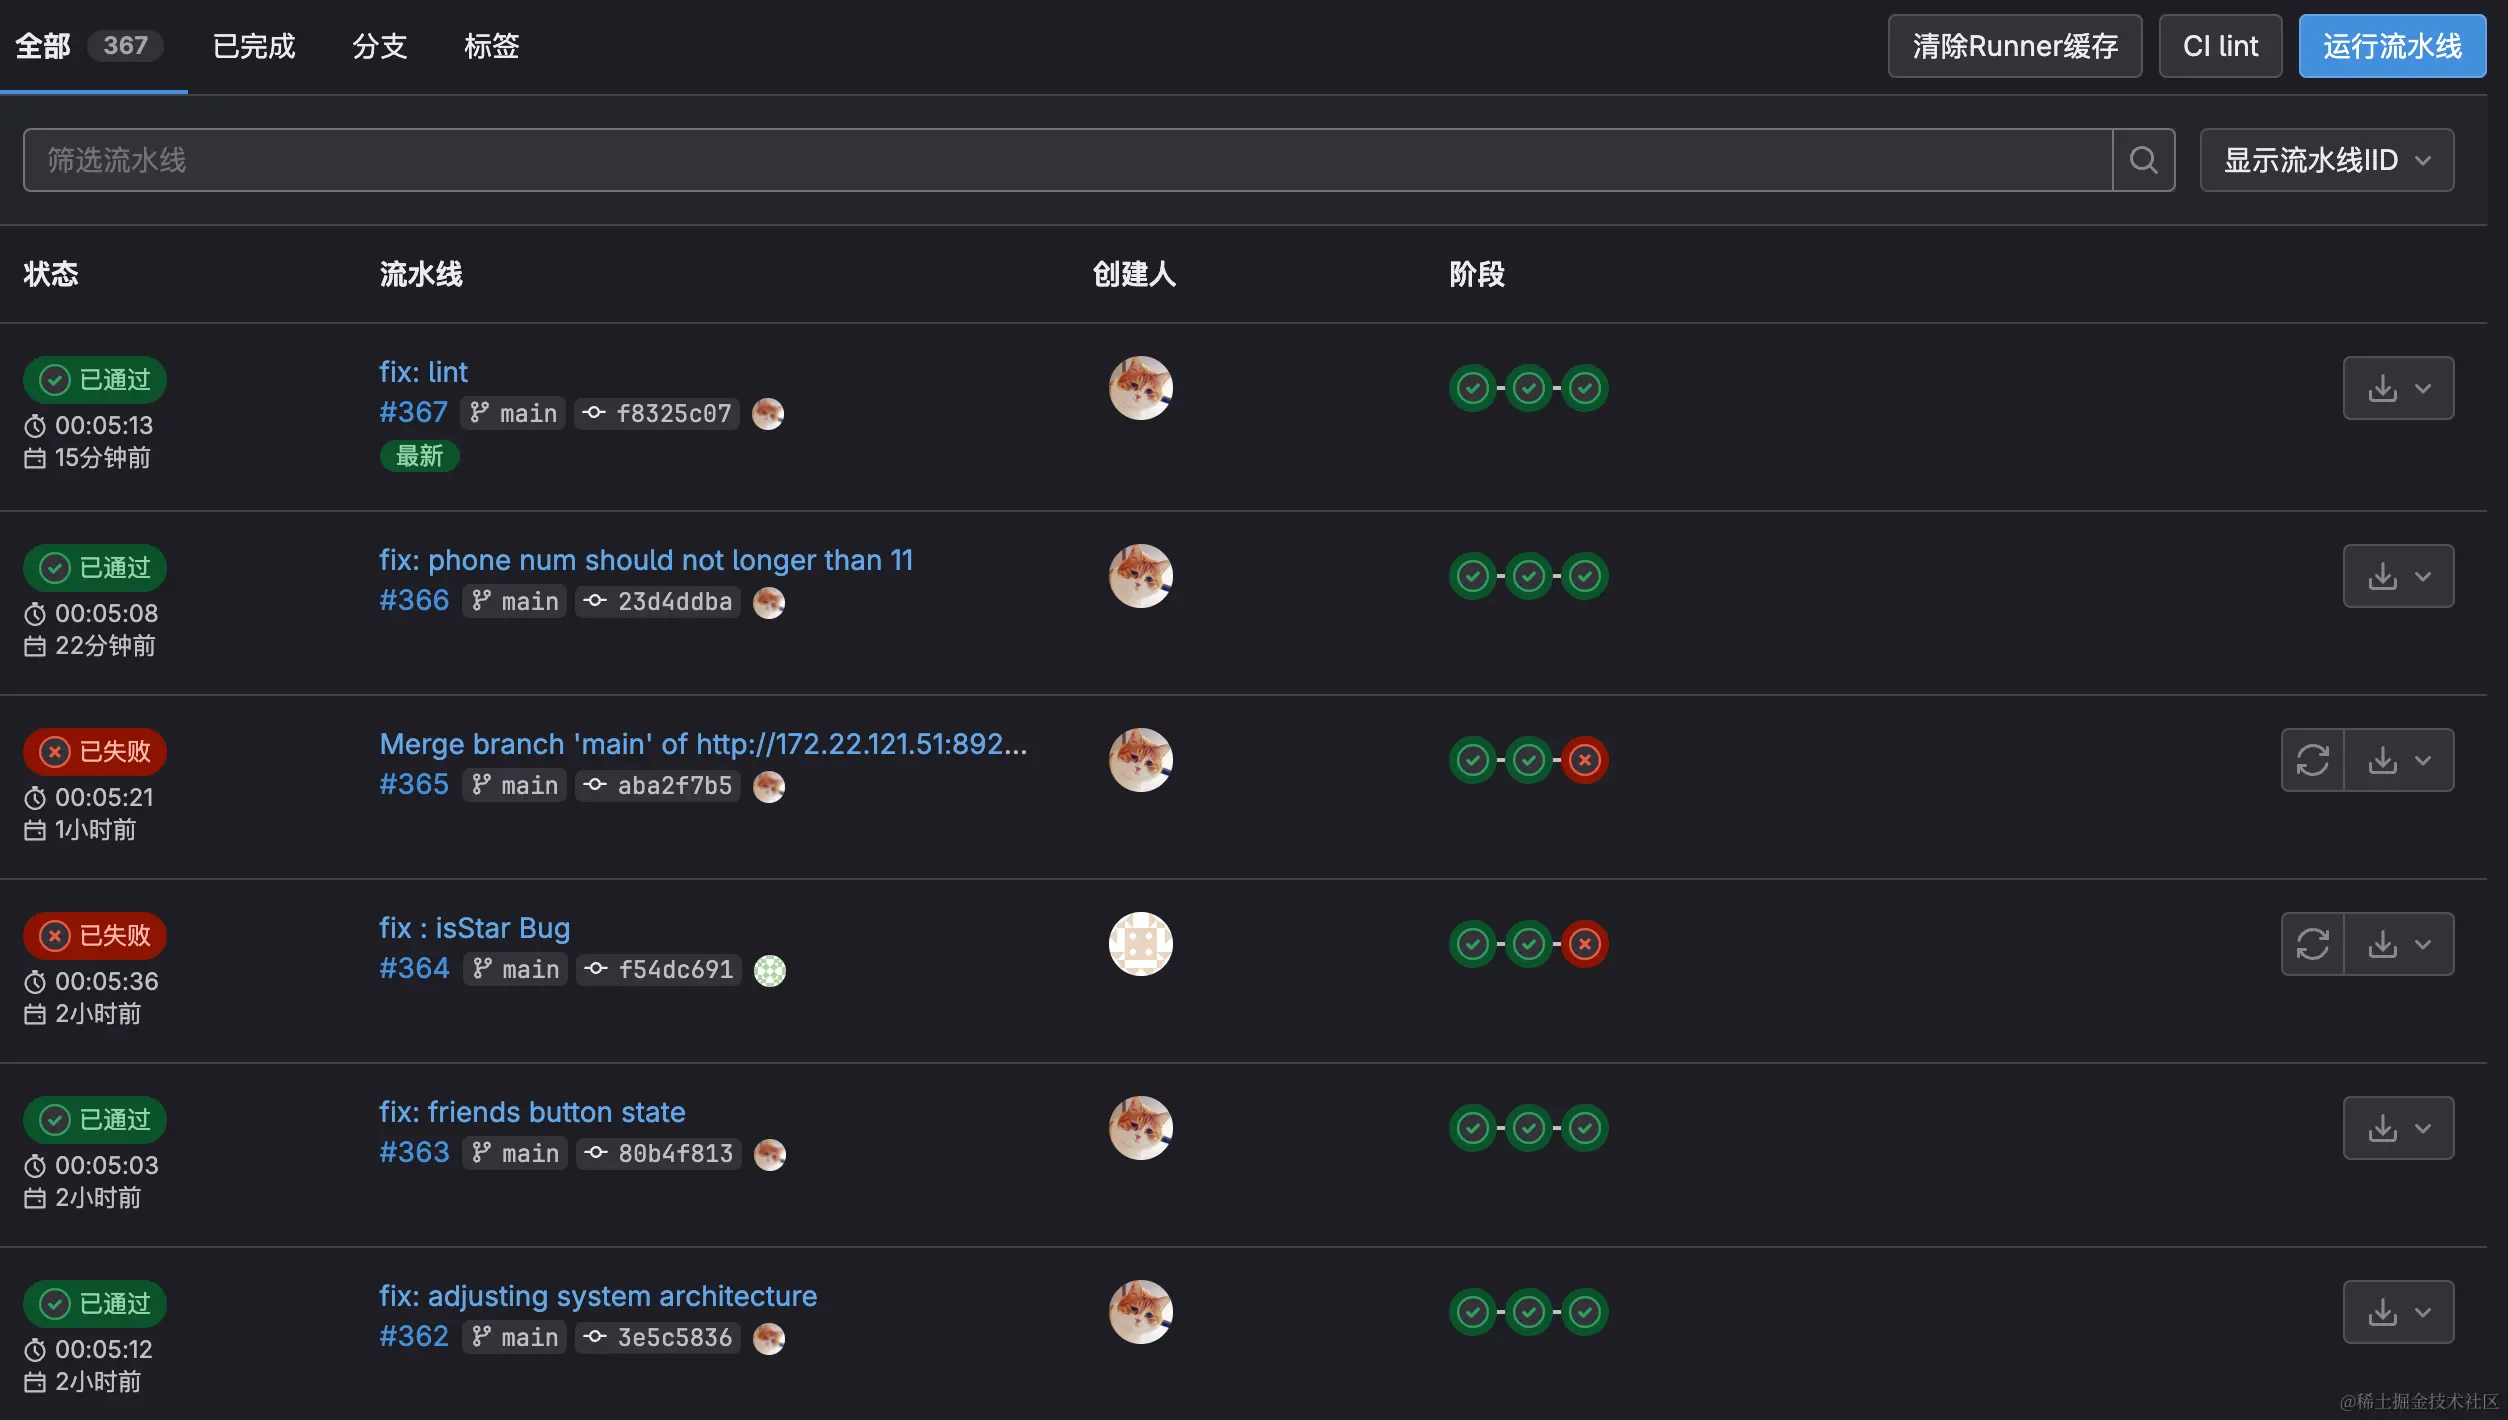Focus the 筛选流水线 filter field
This screenshot has width=2508, height=1420.
1066,160
